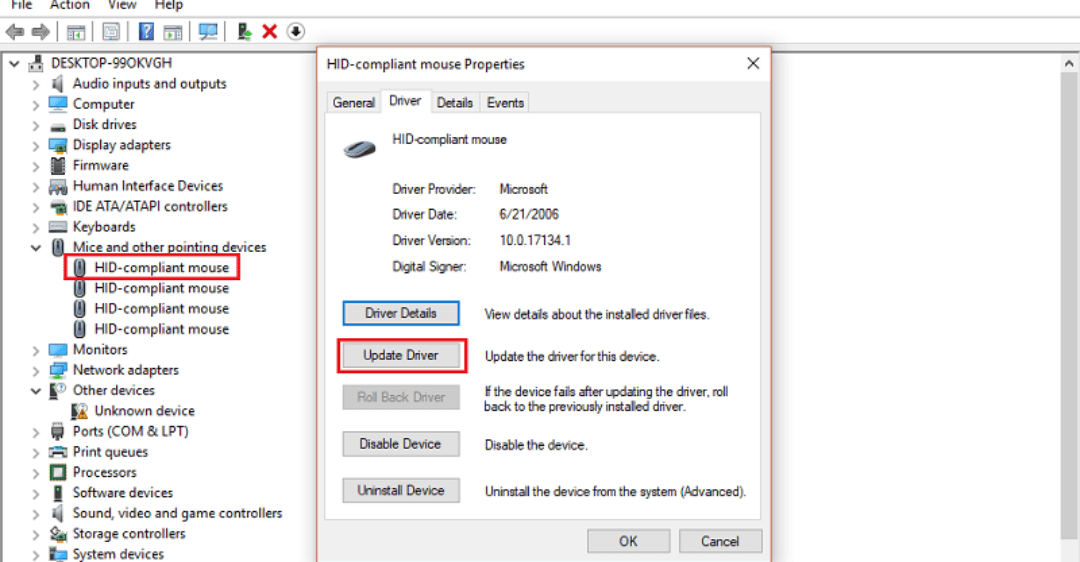Click the Ports (COM & LPT) plug icon

(58, 432)
